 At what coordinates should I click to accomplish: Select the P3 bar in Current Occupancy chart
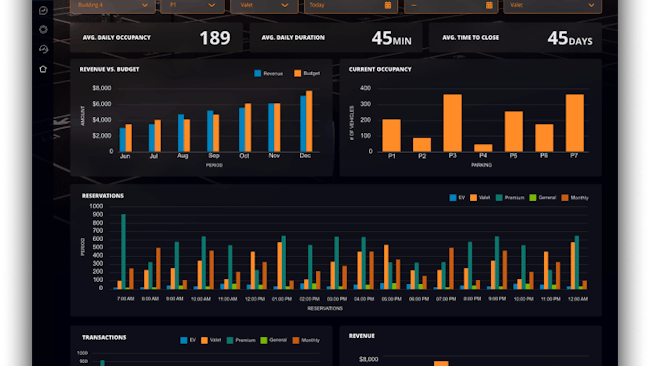point(452,123)
